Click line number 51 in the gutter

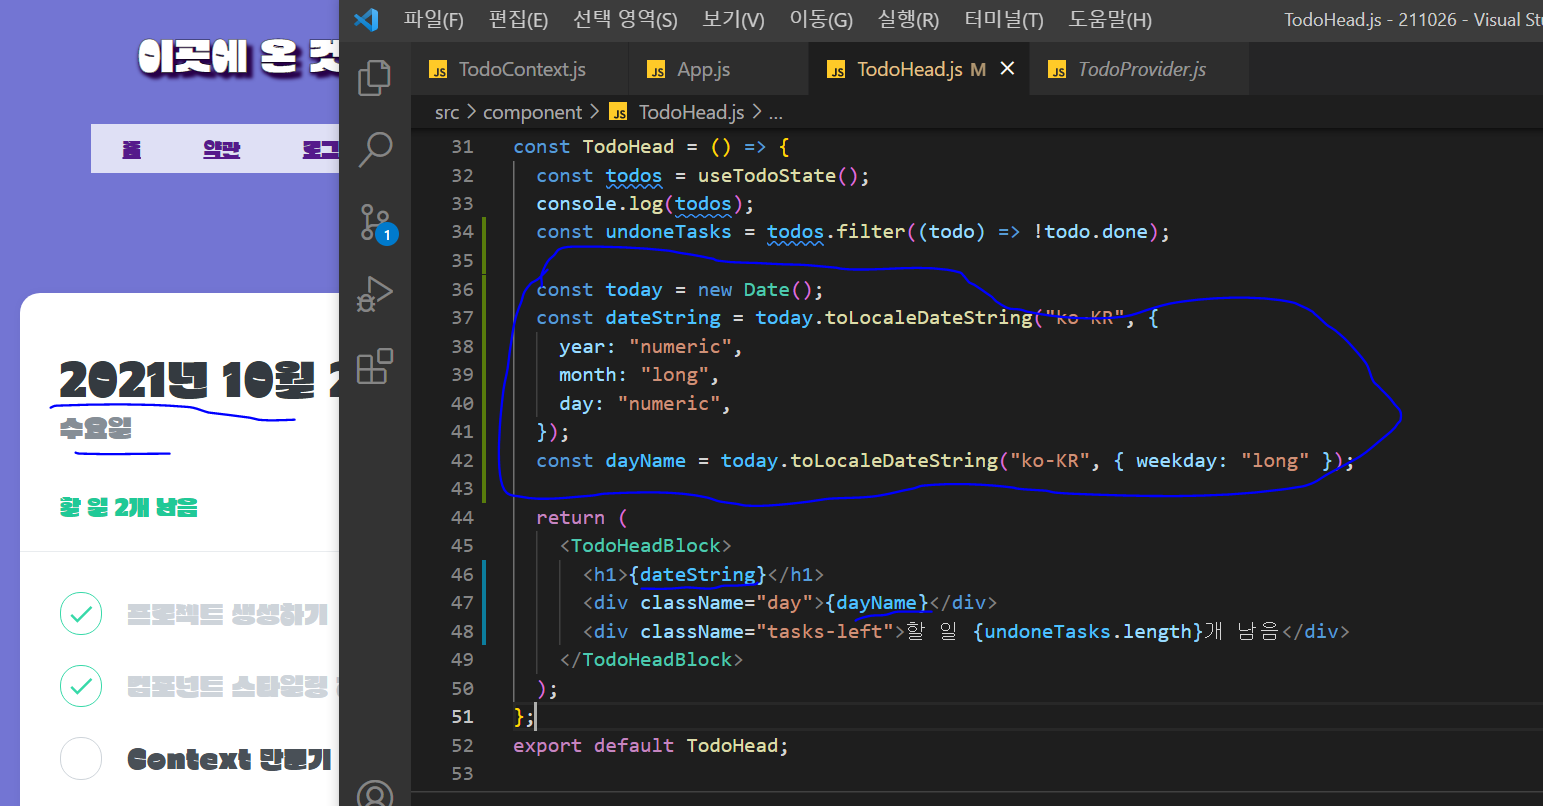462,717
